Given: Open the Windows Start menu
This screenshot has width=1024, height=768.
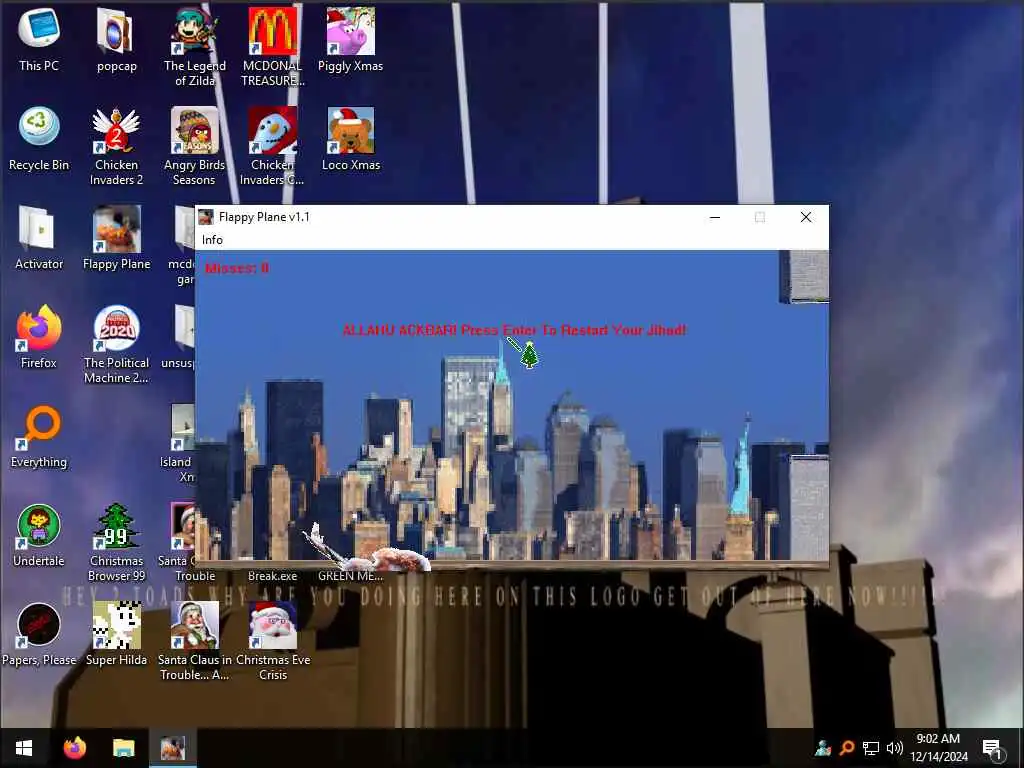Looking at the screenshot, I should [24, 748].
